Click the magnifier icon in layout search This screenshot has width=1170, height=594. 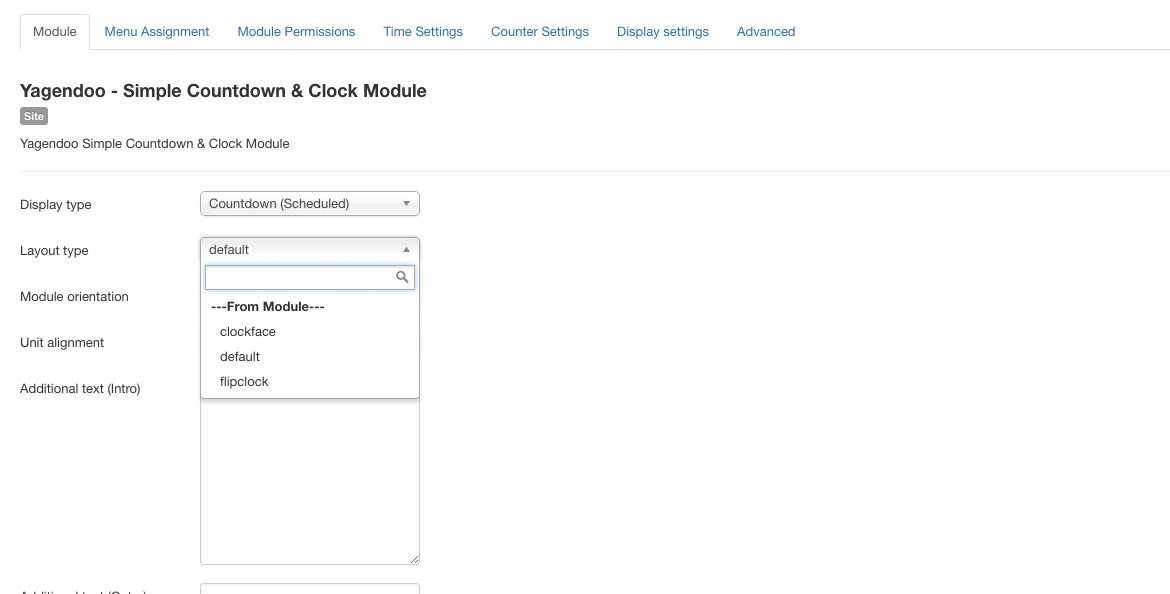pyautogui.click(x=402, y=278)
